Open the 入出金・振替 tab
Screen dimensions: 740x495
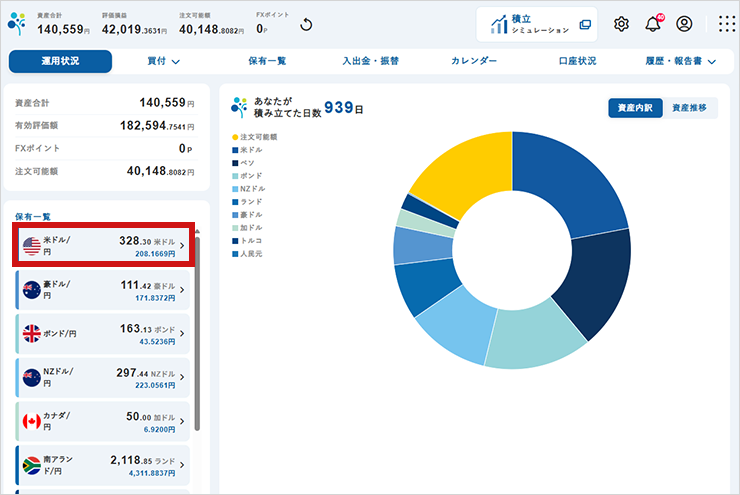(x=370, y=61)
